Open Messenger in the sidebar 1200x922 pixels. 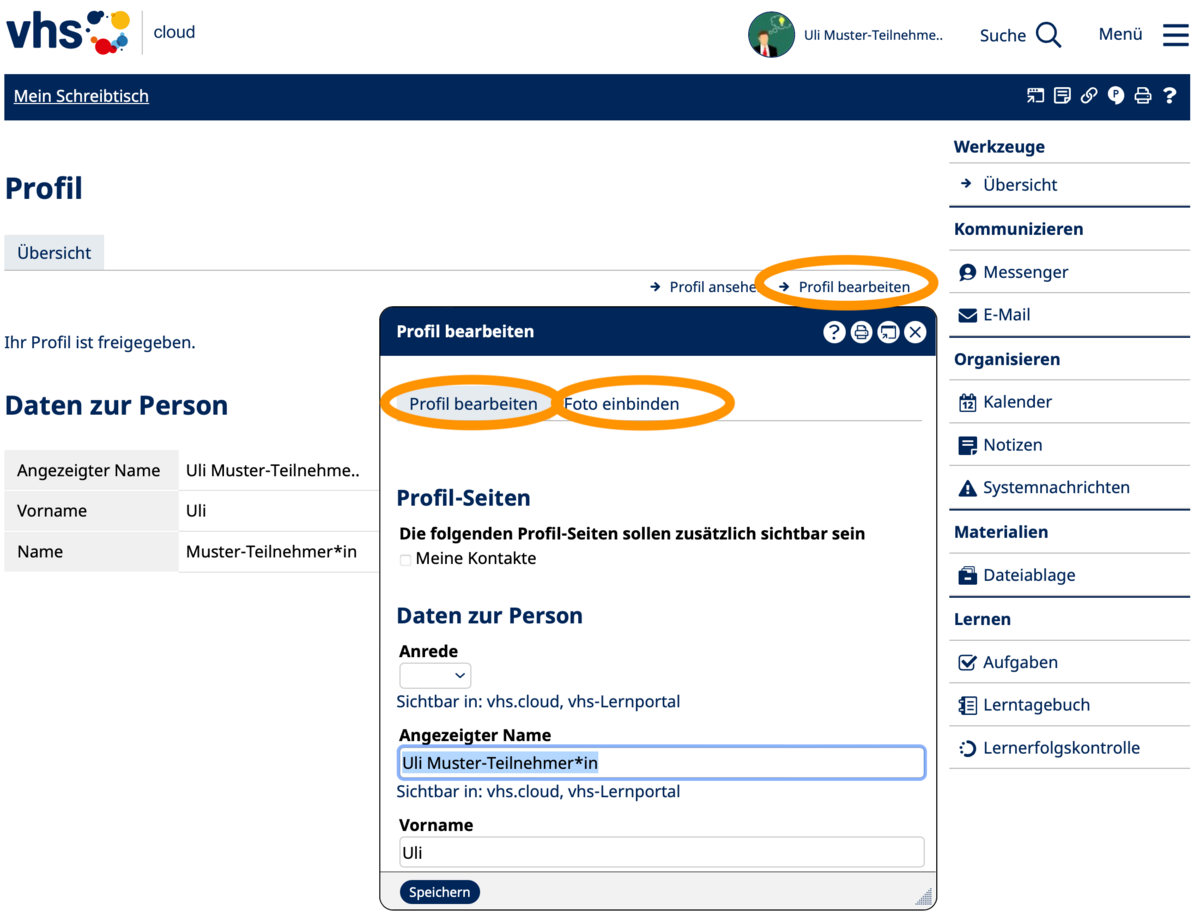[x=1025, y=272]
